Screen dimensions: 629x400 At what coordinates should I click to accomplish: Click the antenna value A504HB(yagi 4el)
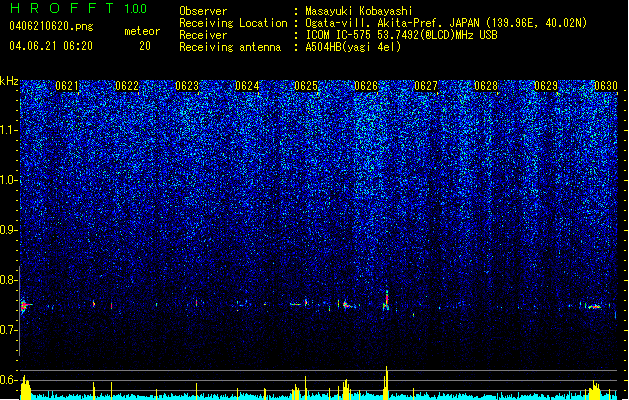click(x=353, y=47)
